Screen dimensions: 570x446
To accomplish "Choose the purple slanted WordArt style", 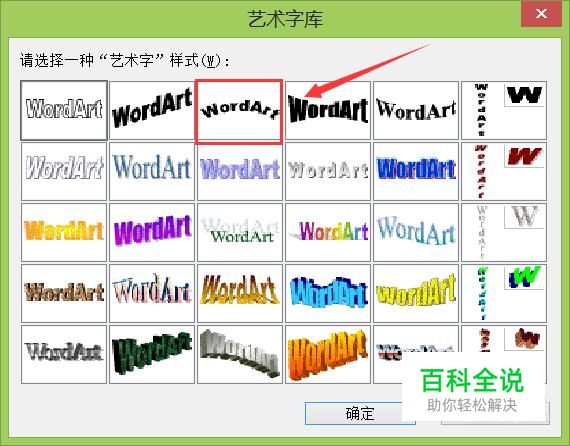I will [x=152, y=233].
